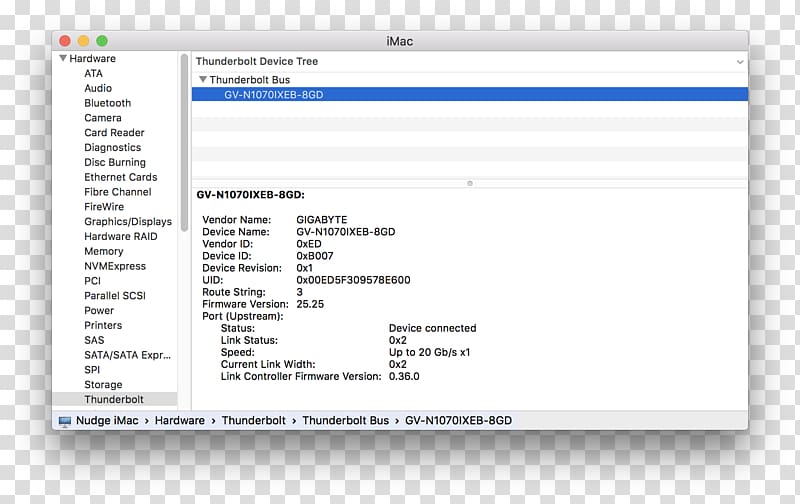Image resolution: width=800 pixels, height=504 pixels.
Task: Click the Device Revision value 0x1
Action: 305,268
